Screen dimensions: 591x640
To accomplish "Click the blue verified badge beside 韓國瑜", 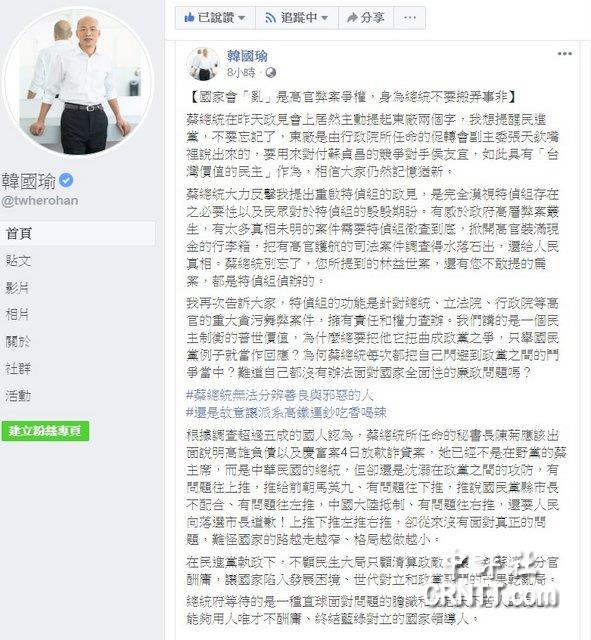I will pyautogui.click(x=66, y=180).
